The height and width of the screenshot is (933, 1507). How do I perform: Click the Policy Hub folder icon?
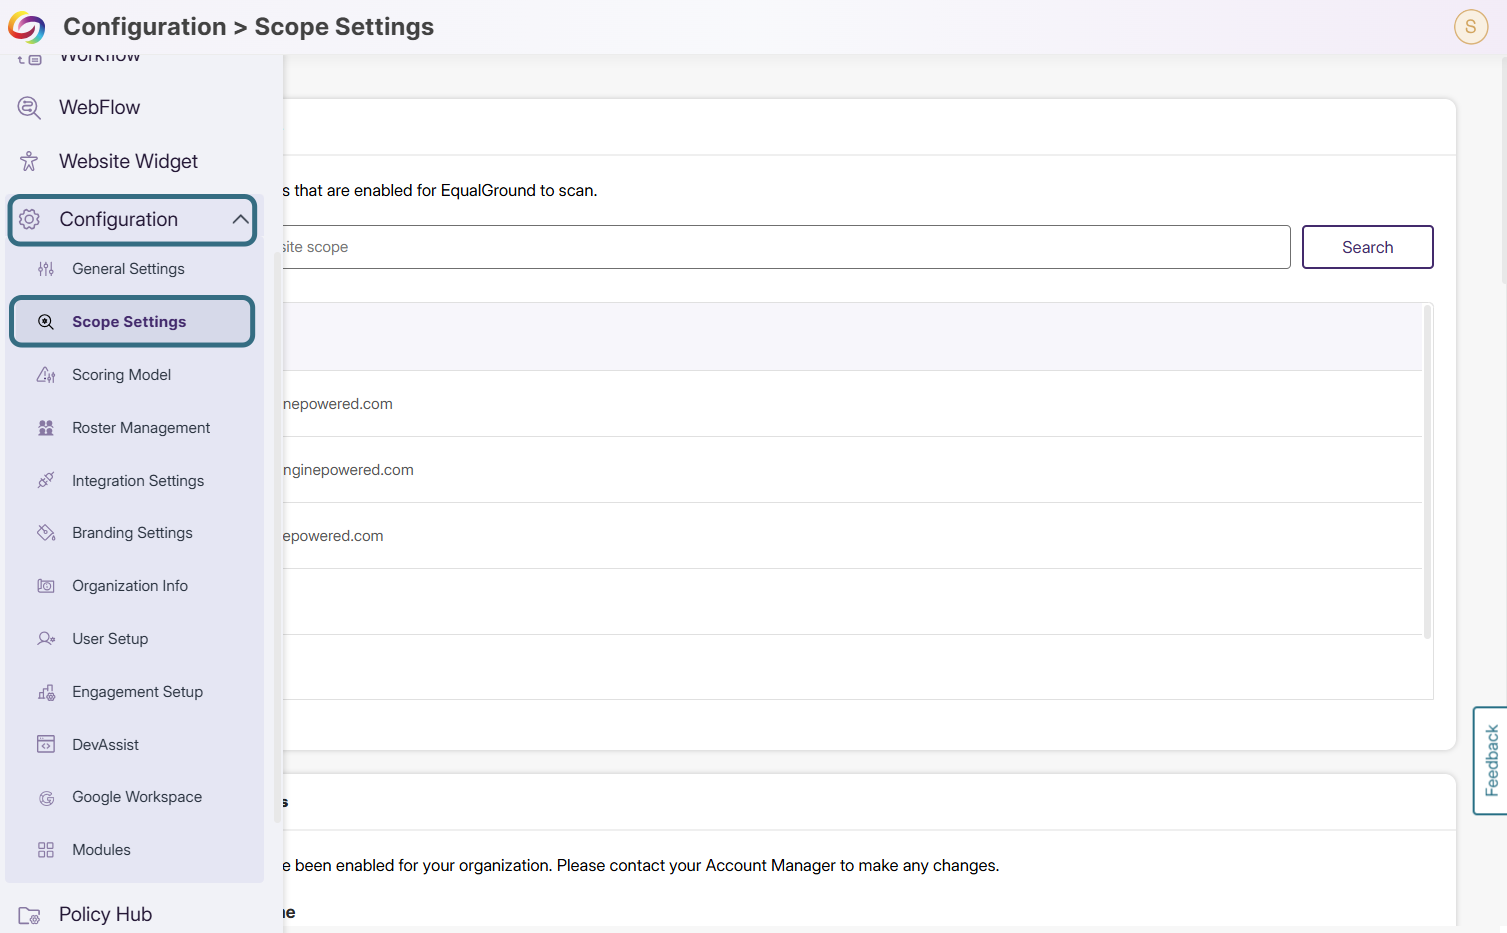pyautogui.click(x=30, y=915)
